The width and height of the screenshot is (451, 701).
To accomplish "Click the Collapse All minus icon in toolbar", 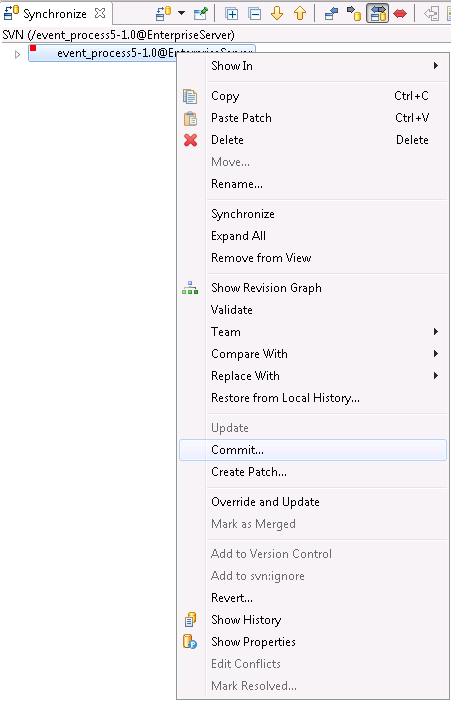I will (x=255, y=14).
